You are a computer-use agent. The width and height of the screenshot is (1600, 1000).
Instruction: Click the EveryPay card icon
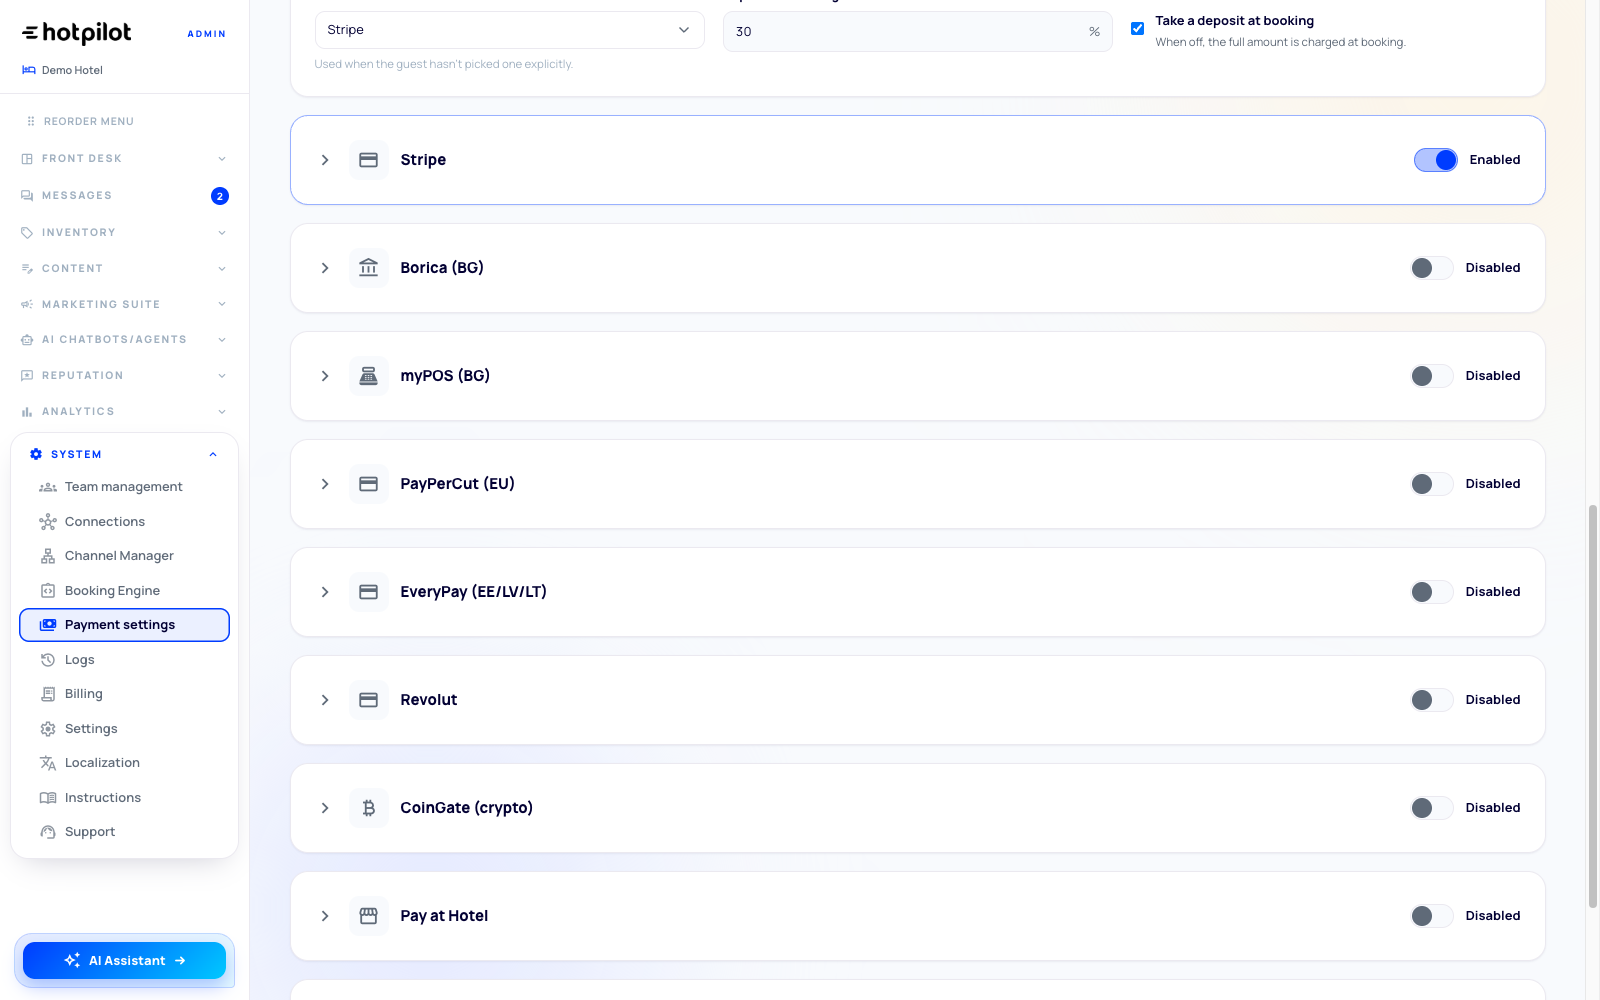368,592
